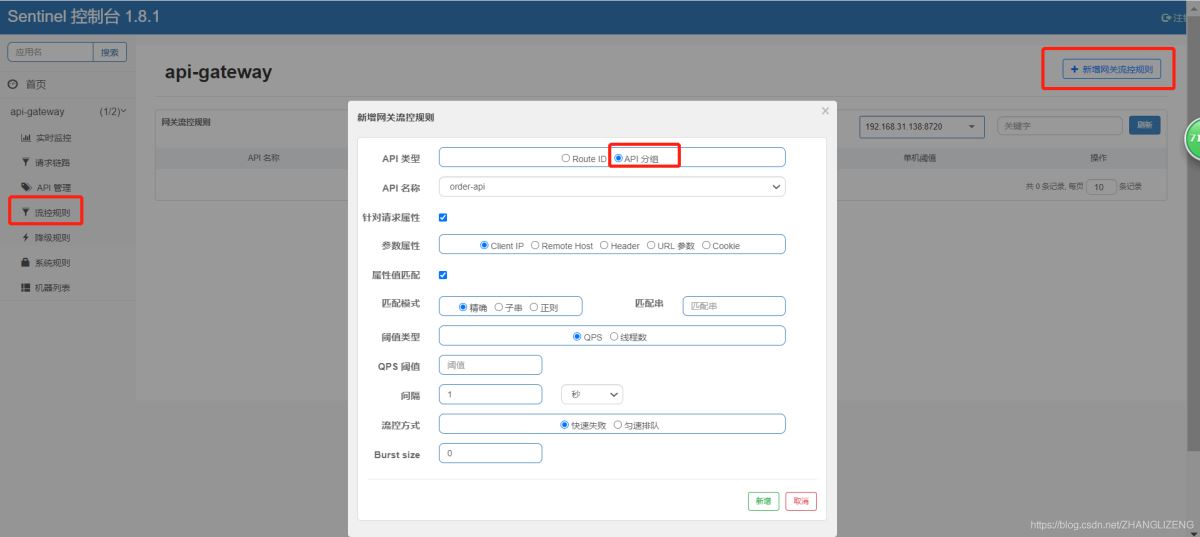Click the 请求链路 filter icon
Image resolution: width=1200 pixels, height=537 pixels.
pos(26,162)
